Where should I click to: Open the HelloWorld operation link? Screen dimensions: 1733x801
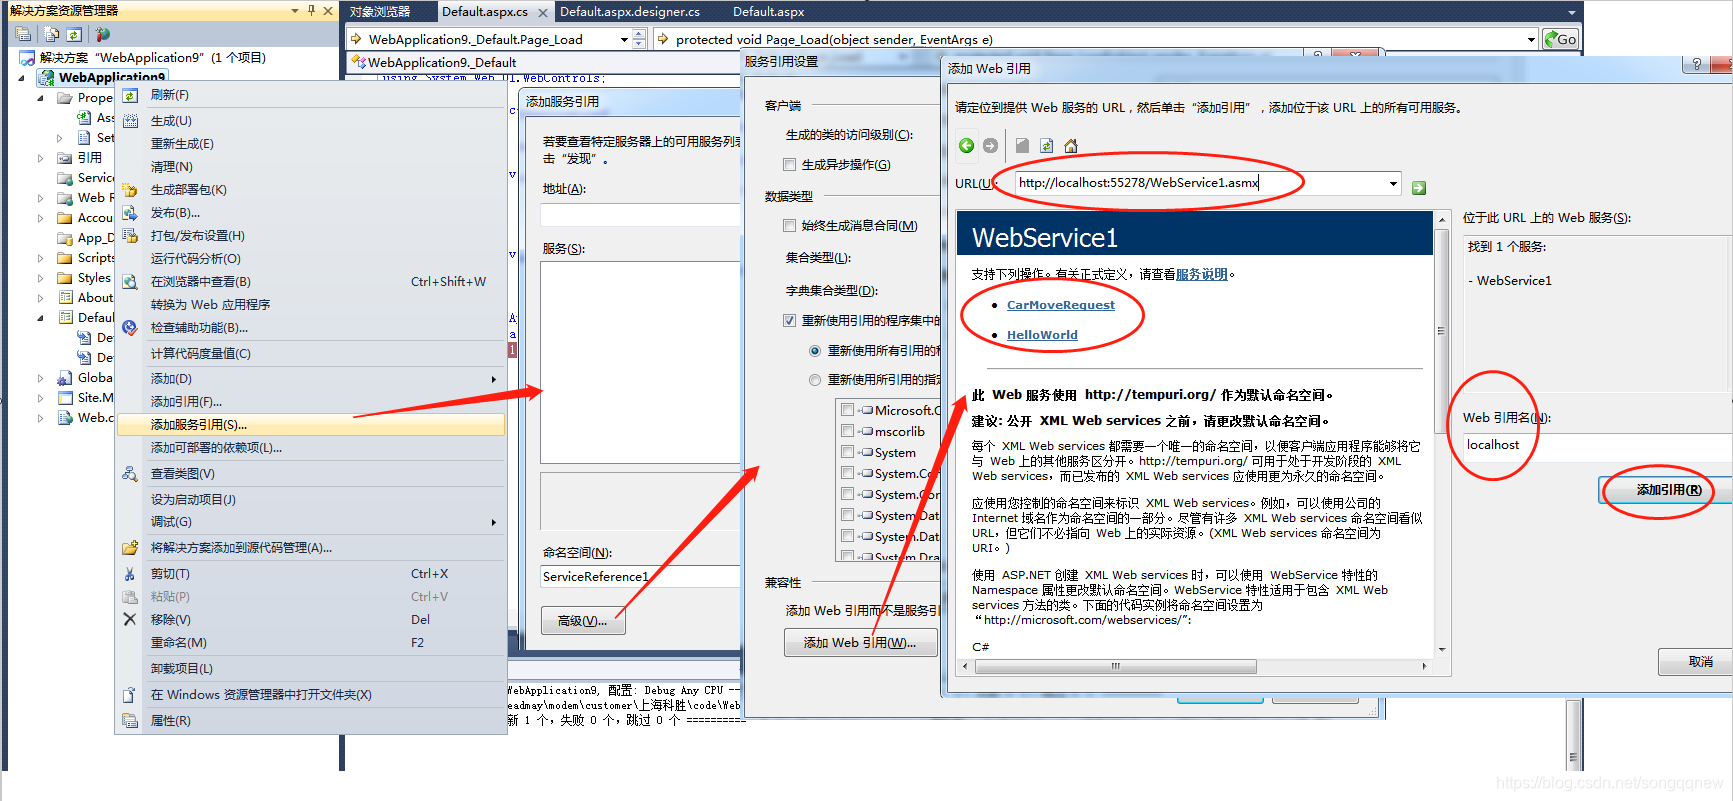click(1042, 335)
